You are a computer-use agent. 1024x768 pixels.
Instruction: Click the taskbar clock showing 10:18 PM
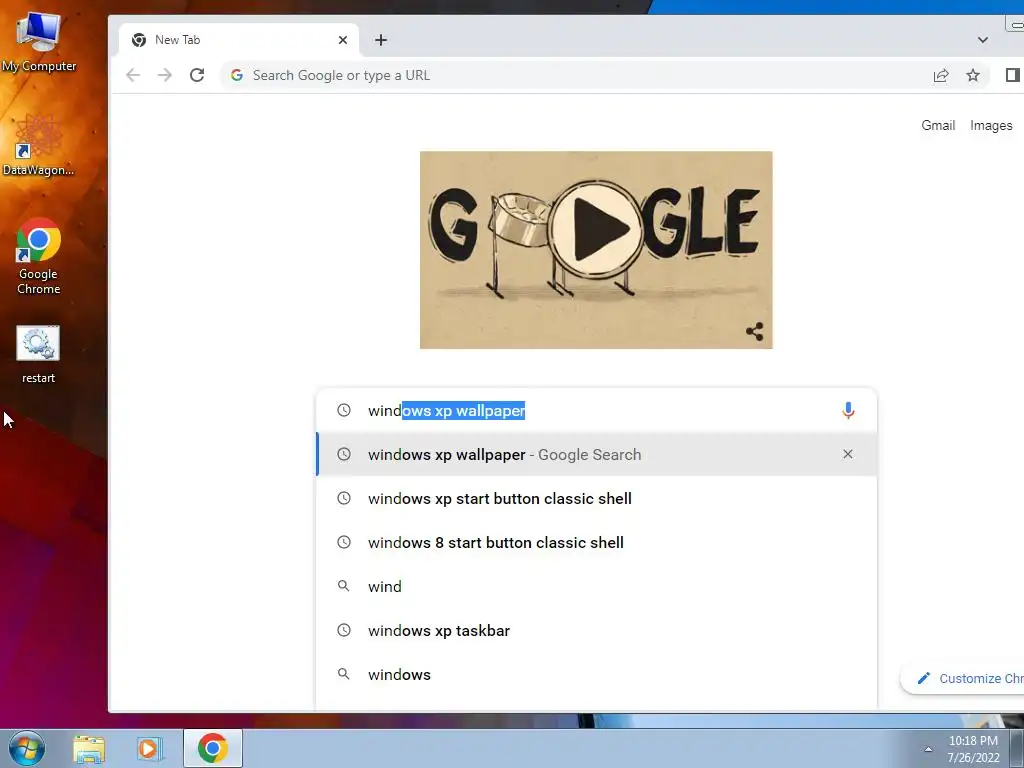click(x=973, y=748)
